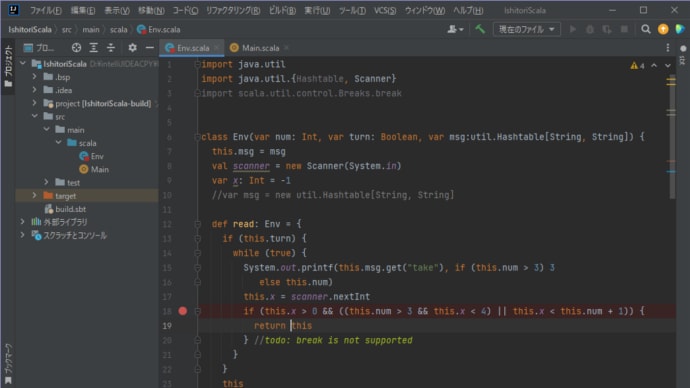
Task: Click the Select Opened File crosshair icon
Action: 76,48
